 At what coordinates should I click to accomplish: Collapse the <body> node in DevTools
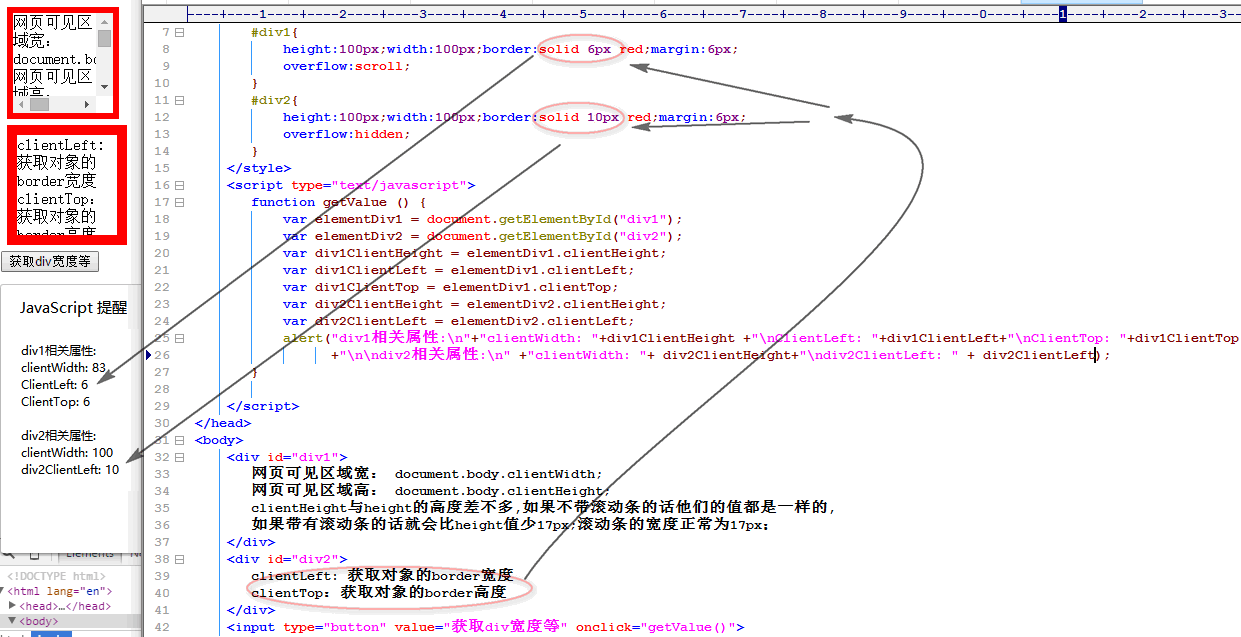pyautogui.click(x=12, y=621)
